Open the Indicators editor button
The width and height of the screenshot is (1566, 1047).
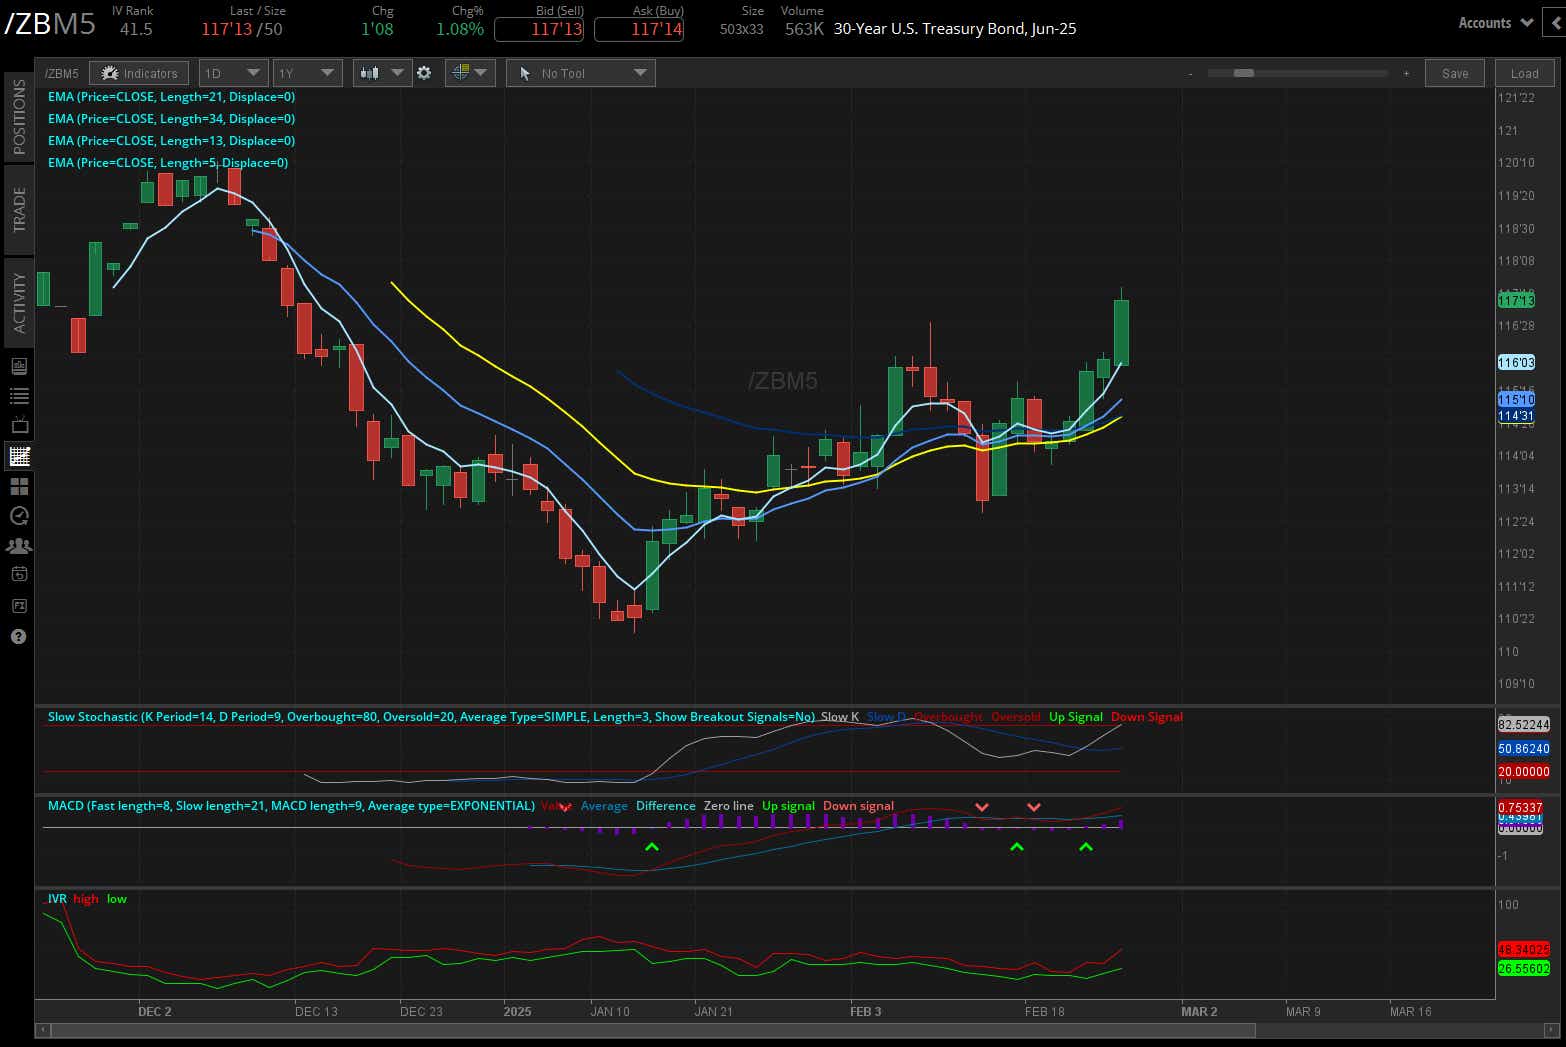tap(139, 72)
